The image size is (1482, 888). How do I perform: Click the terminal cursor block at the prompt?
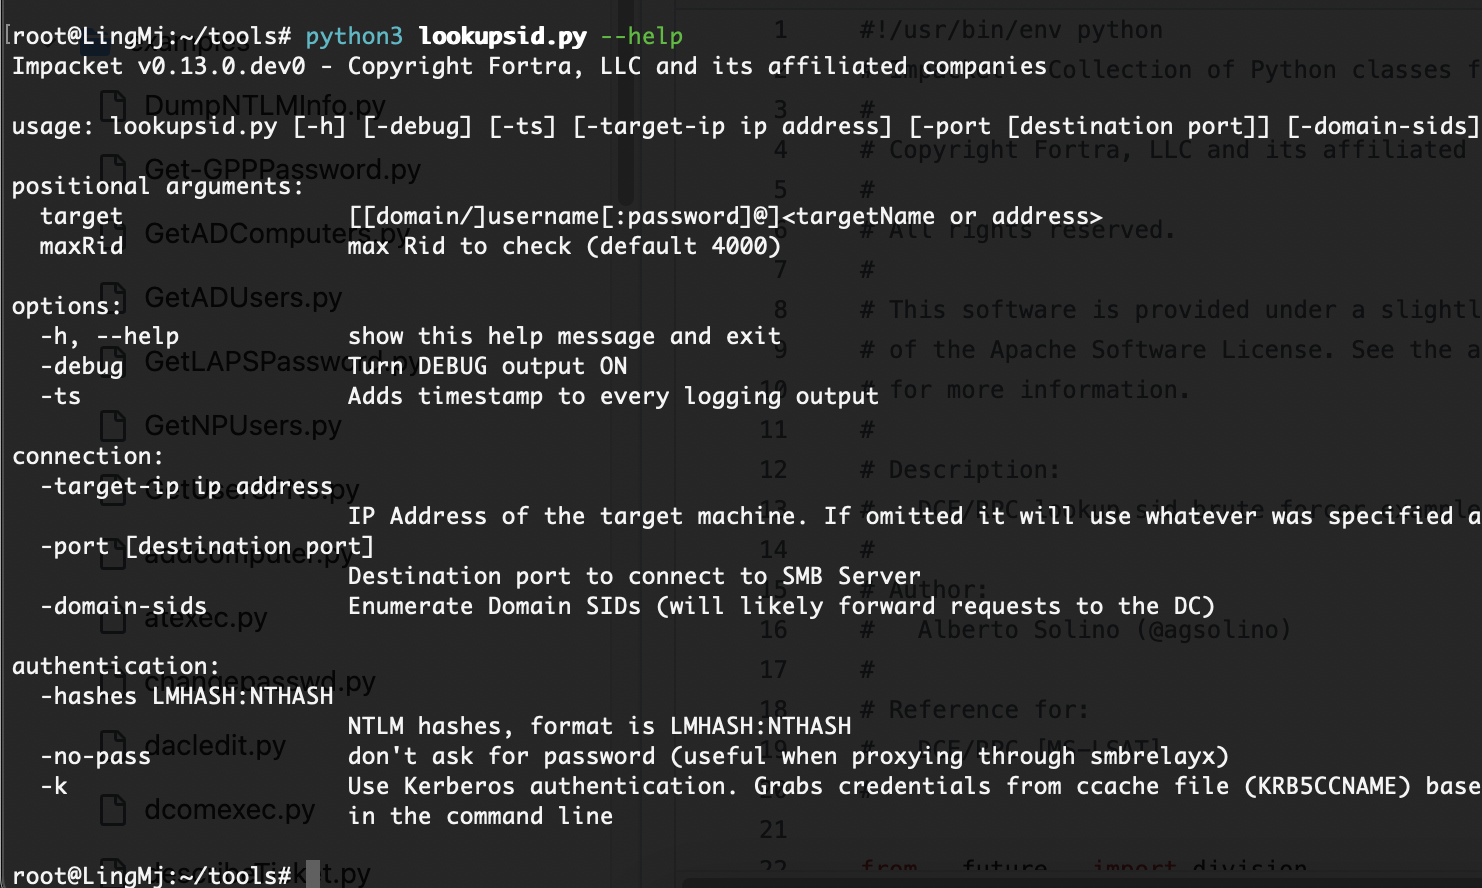(313, 874)
